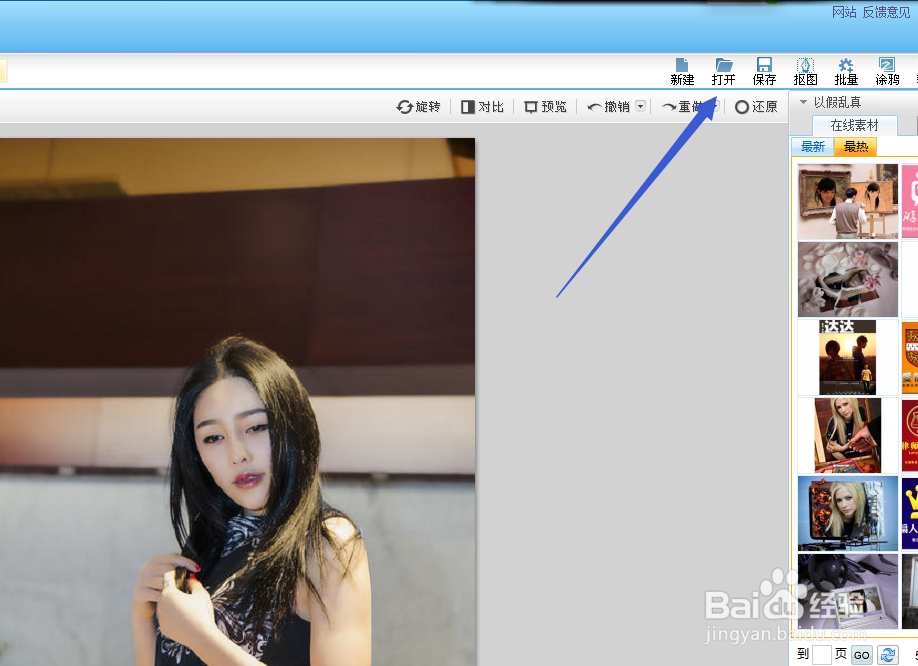The image size is (918, 666).
Task: Select the 最热 hottest materials tab
Action: click(x=855, y=146)
